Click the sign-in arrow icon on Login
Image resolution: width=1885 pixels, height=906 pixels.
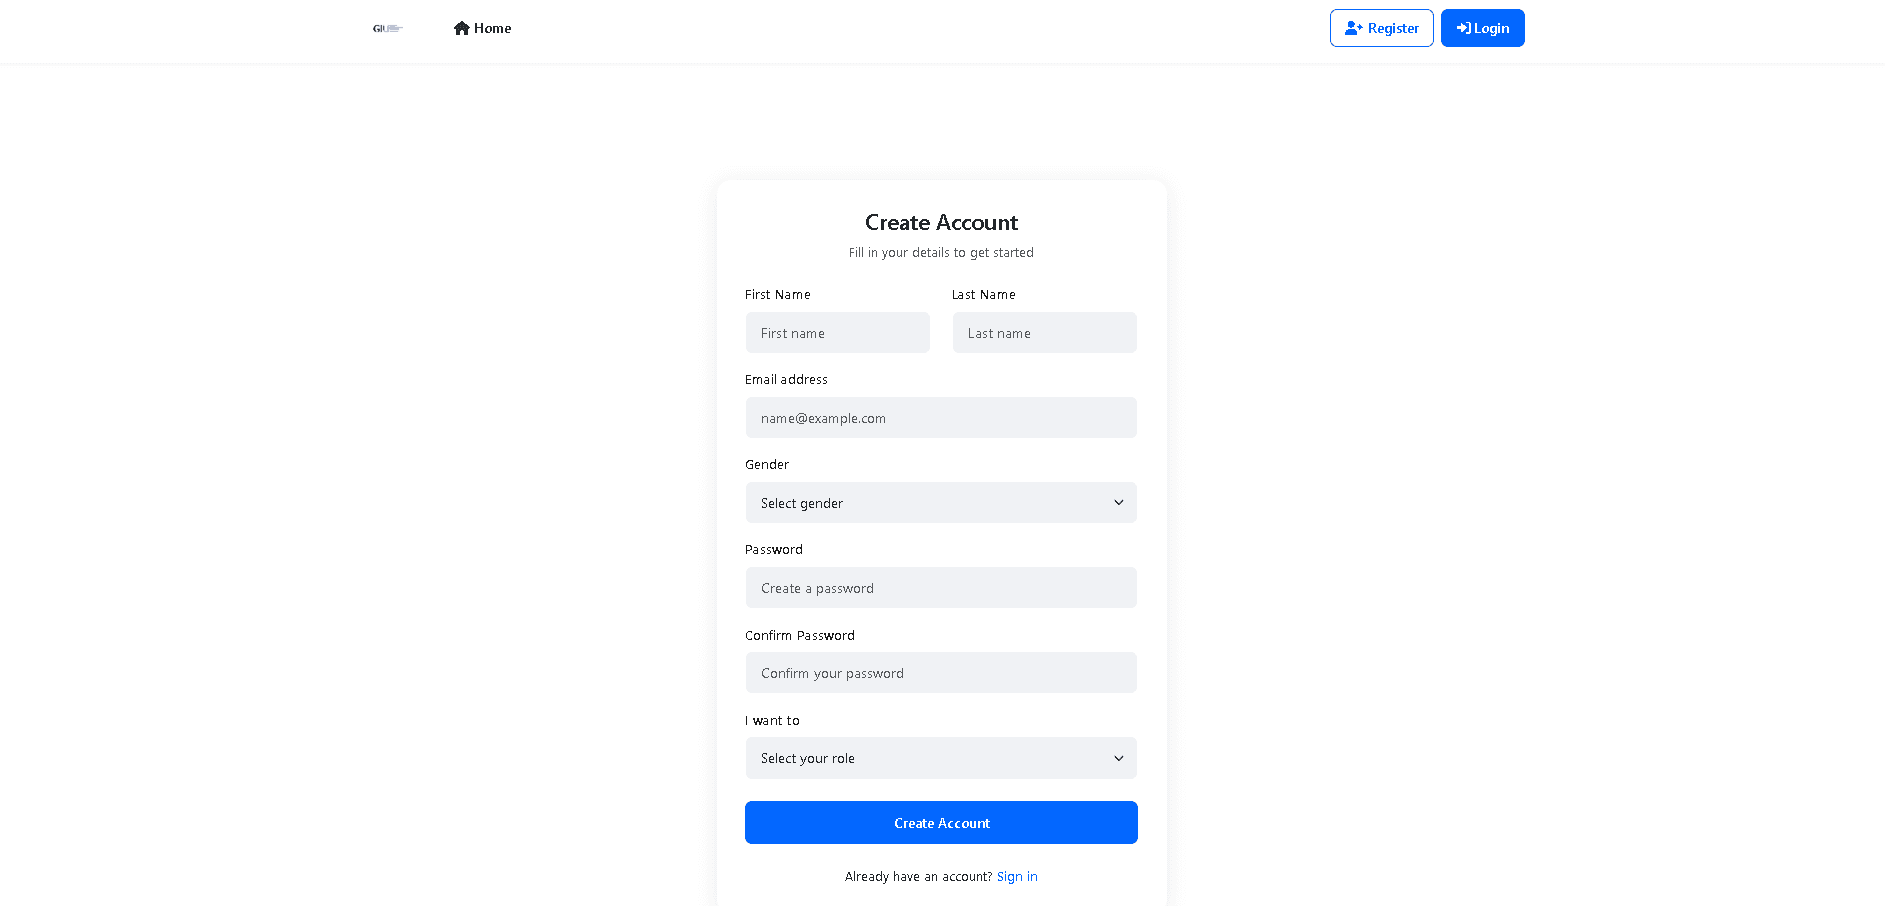click(x=1463, y=28)
